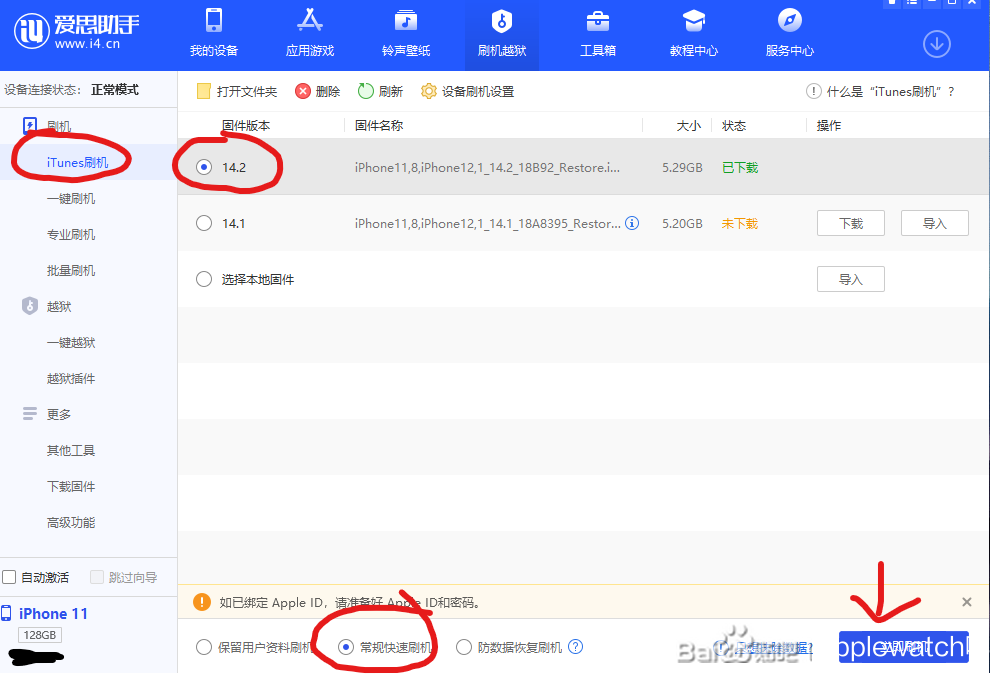The image size is (990, 674).
Task: Open 下载固件 in sidebar
Action: click(x=71, y=487)
